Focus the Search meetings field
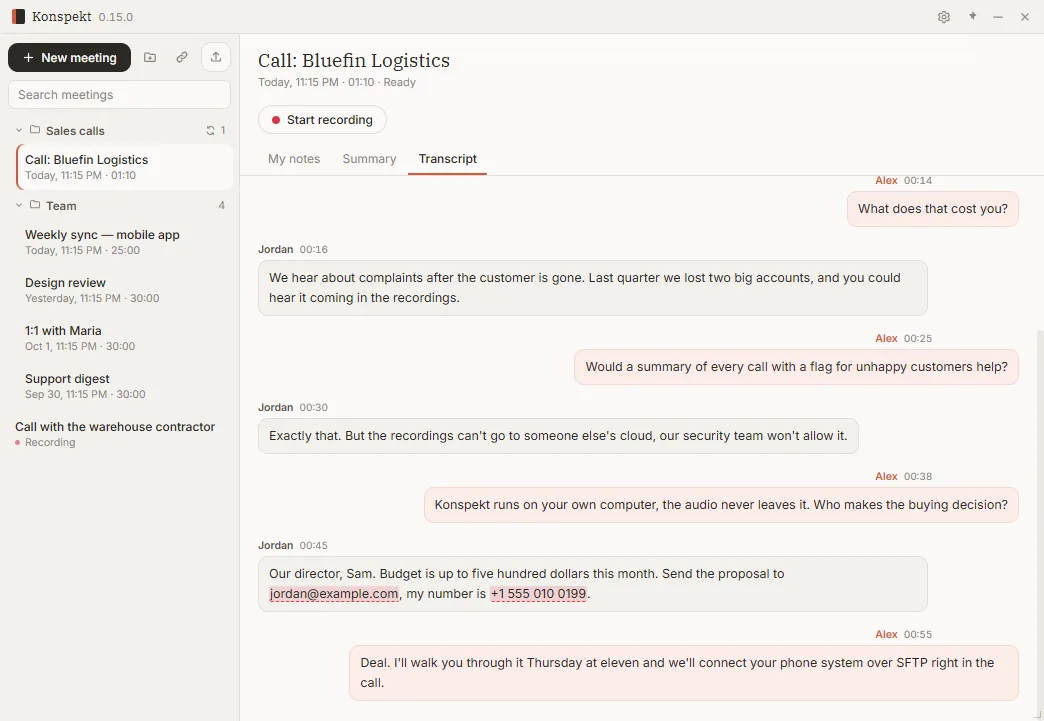The height and width of the screenshot is (721, 1044). tap(119, 95)
